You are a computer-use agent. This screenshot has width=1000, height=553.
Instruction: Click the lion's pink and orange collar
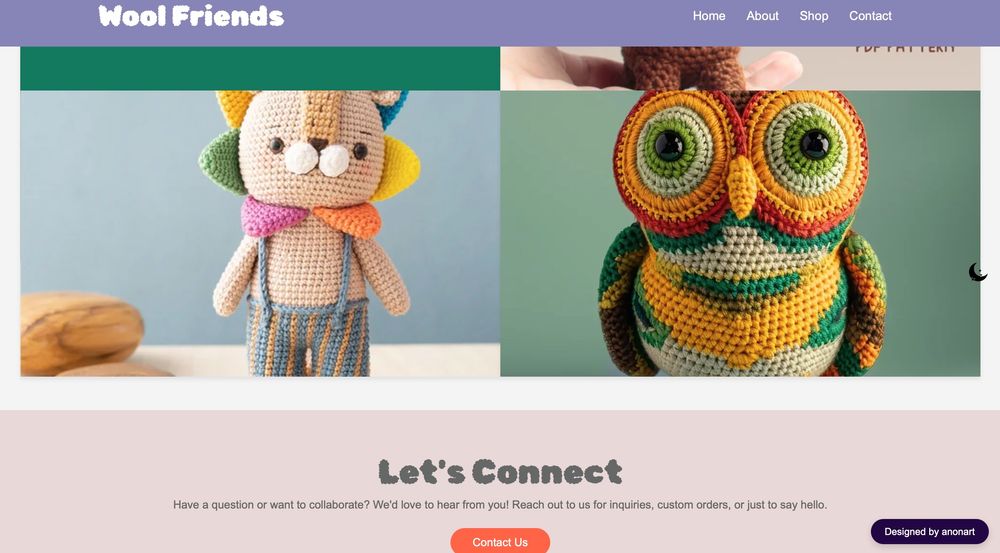[x=311, y=218]
